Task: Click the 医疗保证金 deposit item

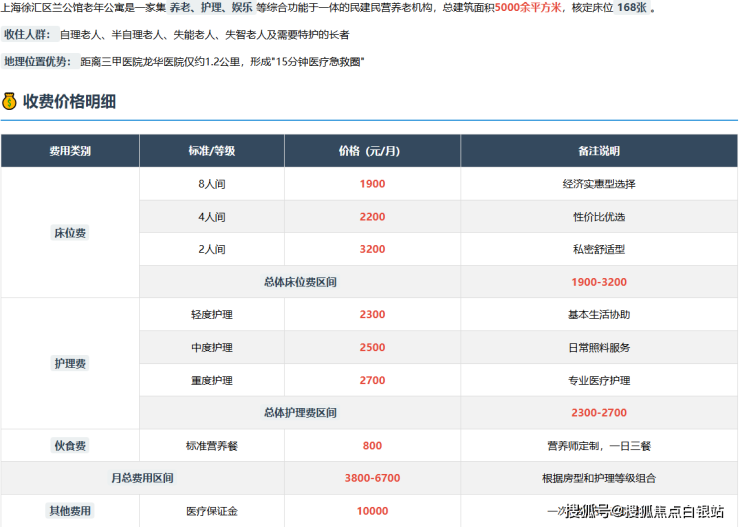Action: tap(211, 511)
